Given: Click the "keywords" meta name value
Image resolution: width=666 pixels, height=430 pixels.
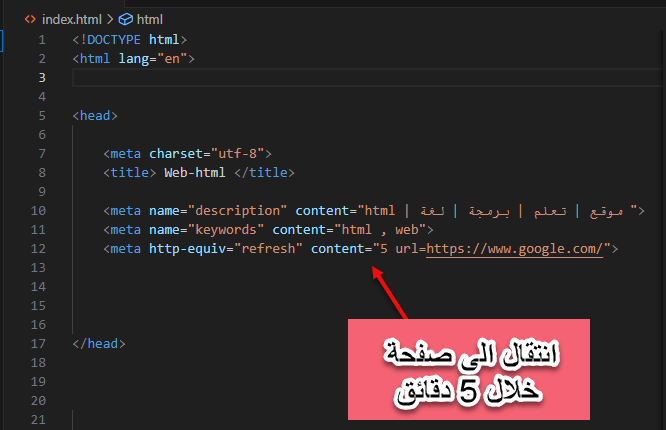Looking at the screenshot, I should tap(231, 230).
